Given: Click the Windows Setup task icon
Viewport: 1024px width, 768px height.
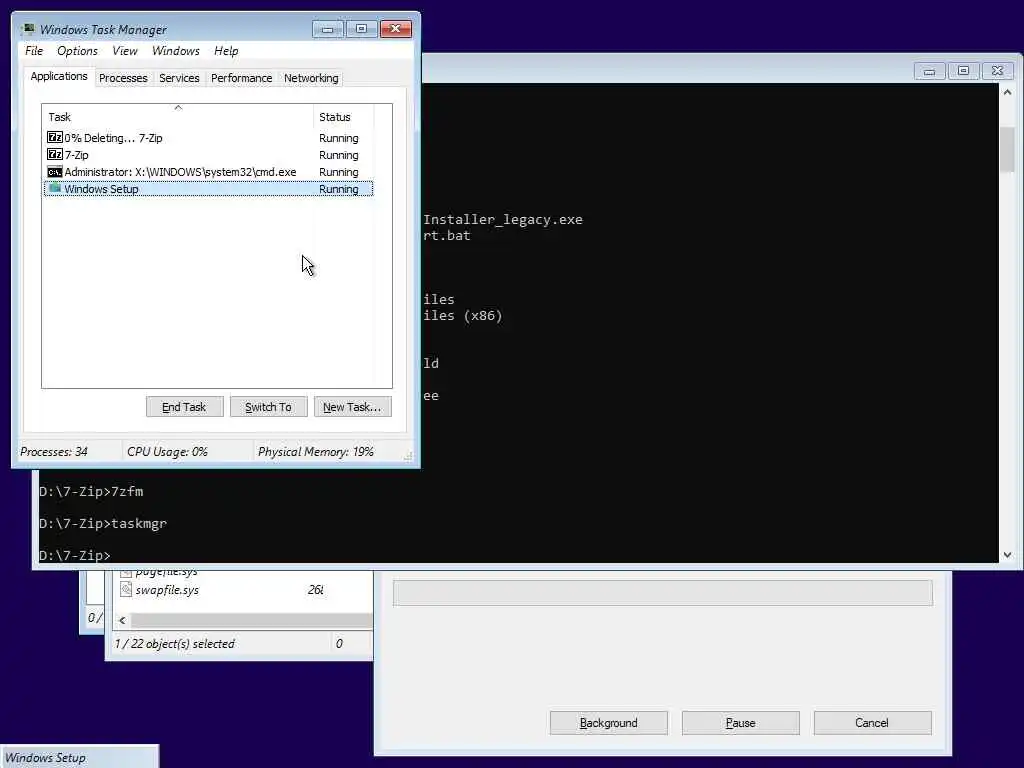Looking at the screenshot, I should 55,188.
